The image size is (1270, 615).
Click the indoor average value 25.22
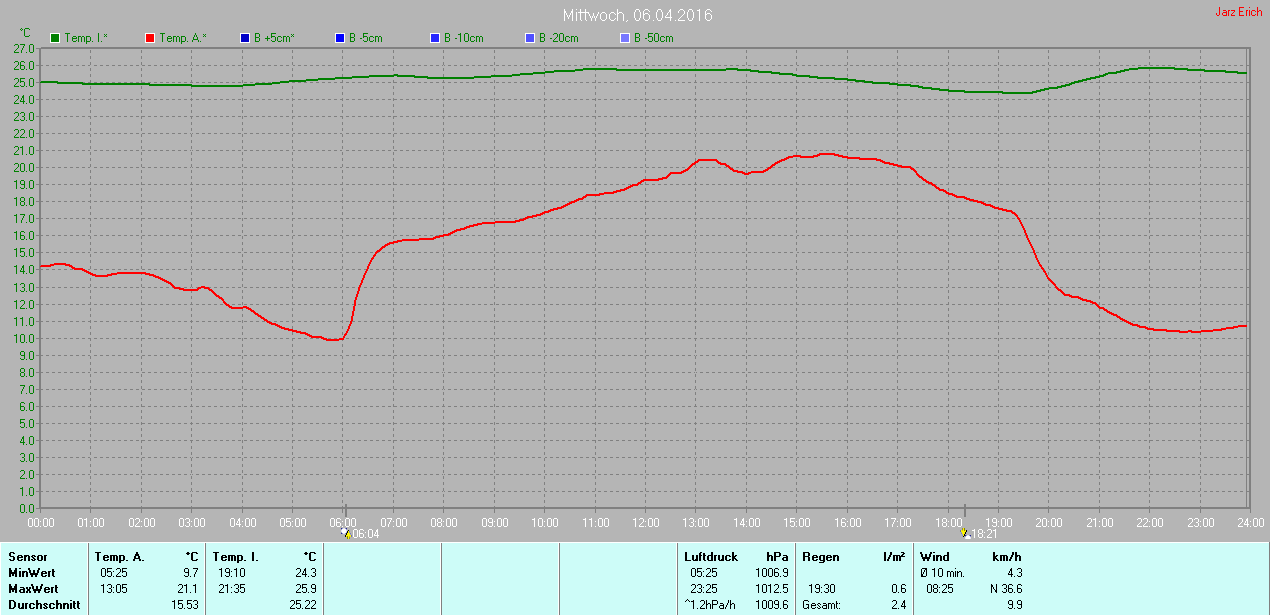pyautogui.click(x=302, y=605)
